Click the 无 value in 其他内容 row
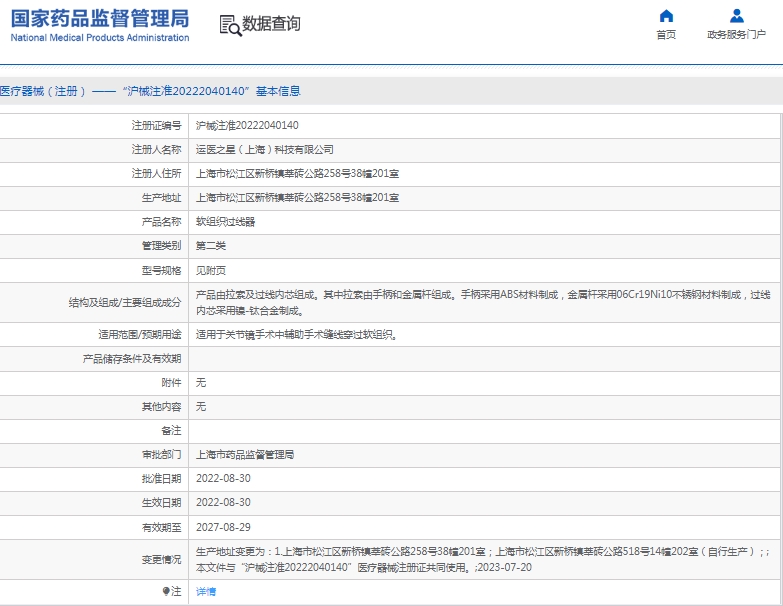 click(201, 406)
